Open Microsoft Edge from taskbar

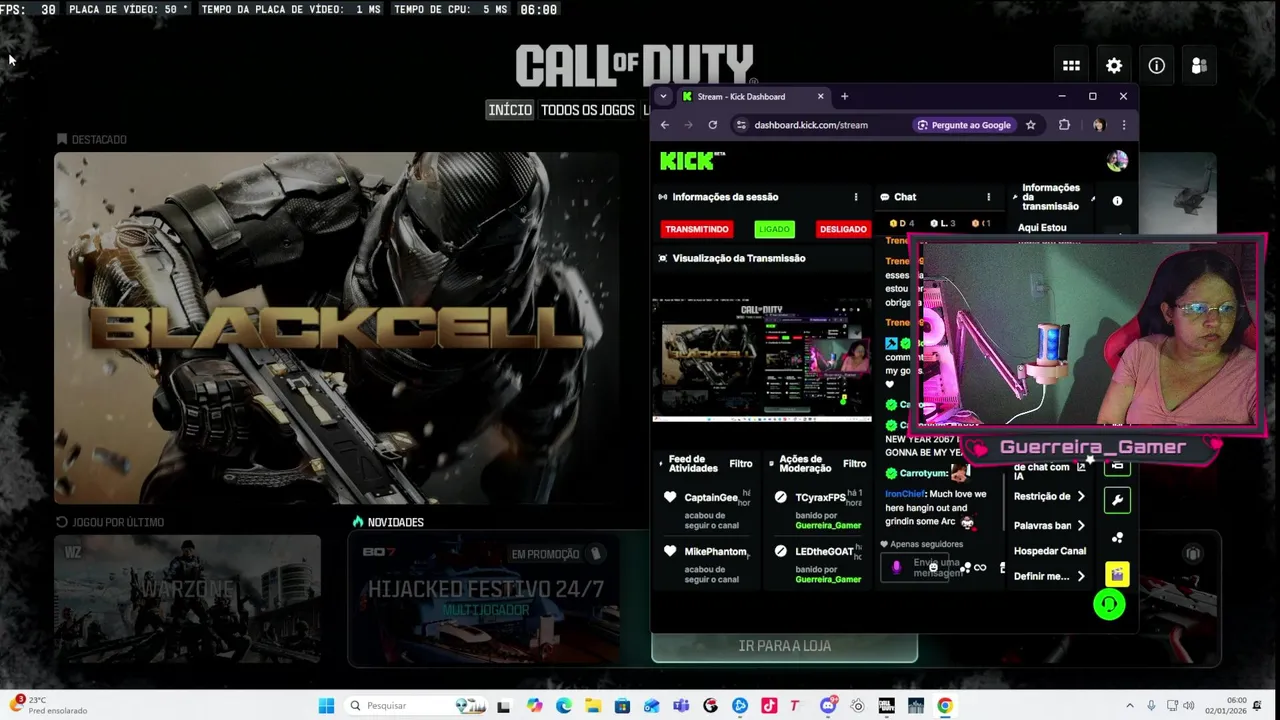tap(563, 706)
